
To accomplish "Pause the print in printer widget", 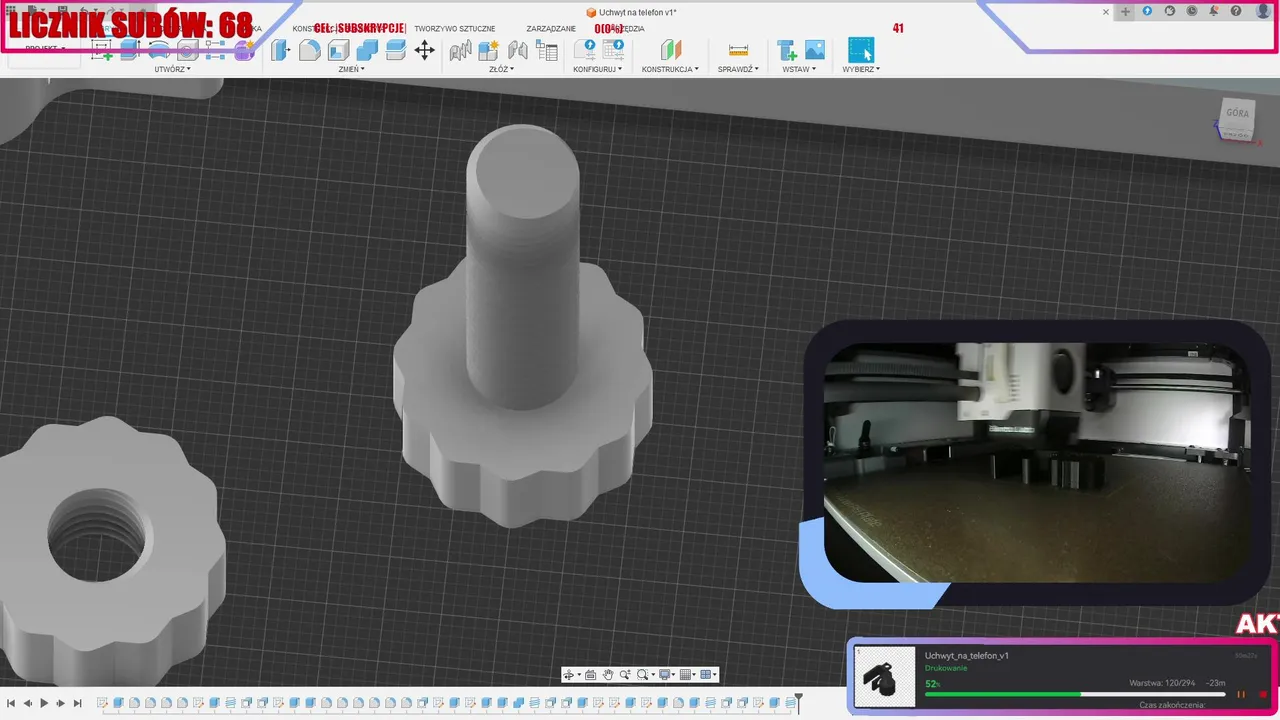I will 1241,694.
